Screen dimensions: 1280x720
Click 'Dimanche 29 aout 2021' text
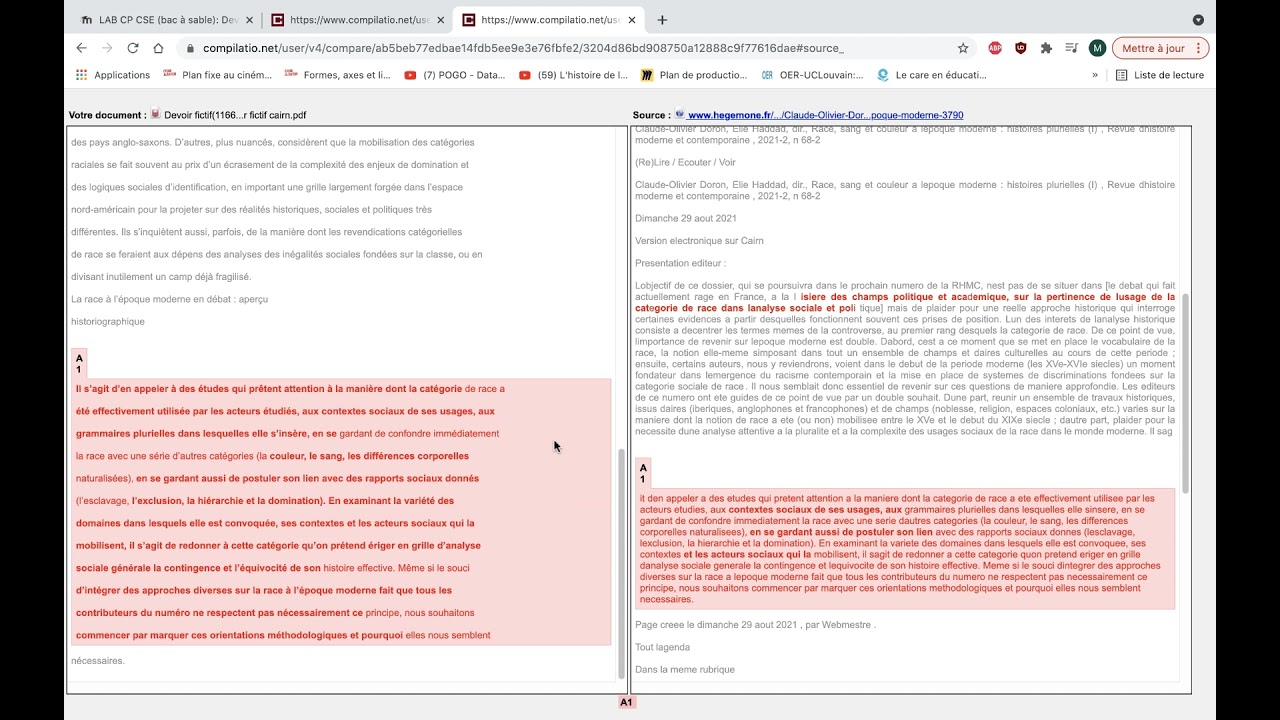pos(686,218)
